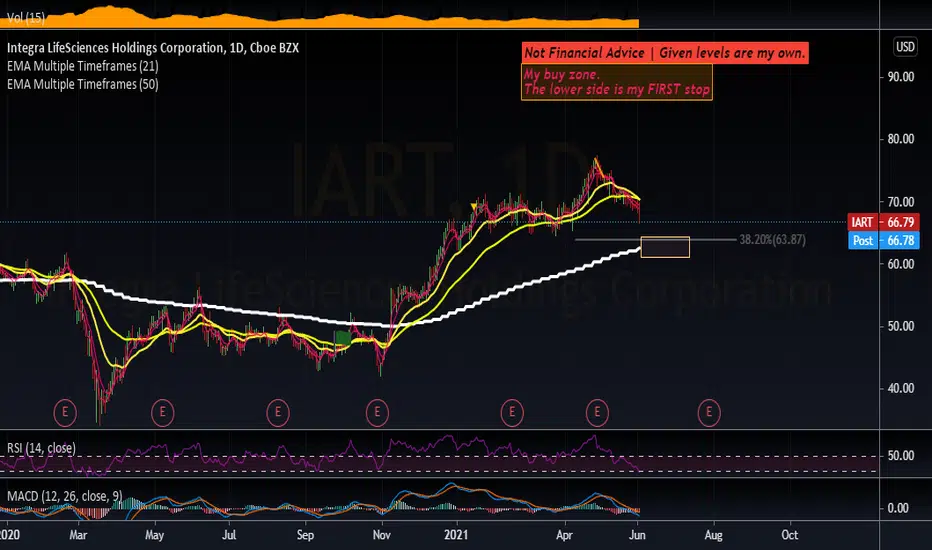Click the RSI 50.00 scale value
The height and width of the screenshot is (550, 932).
[x=900, y=456]
